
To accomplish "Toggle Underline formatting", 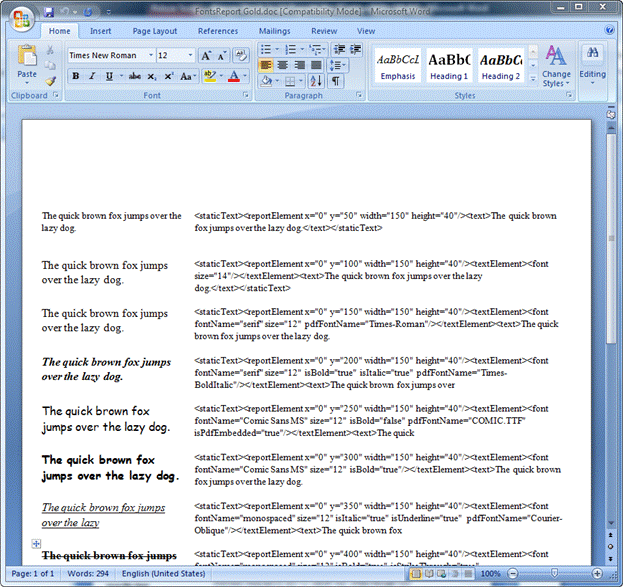I will (109, 76).
